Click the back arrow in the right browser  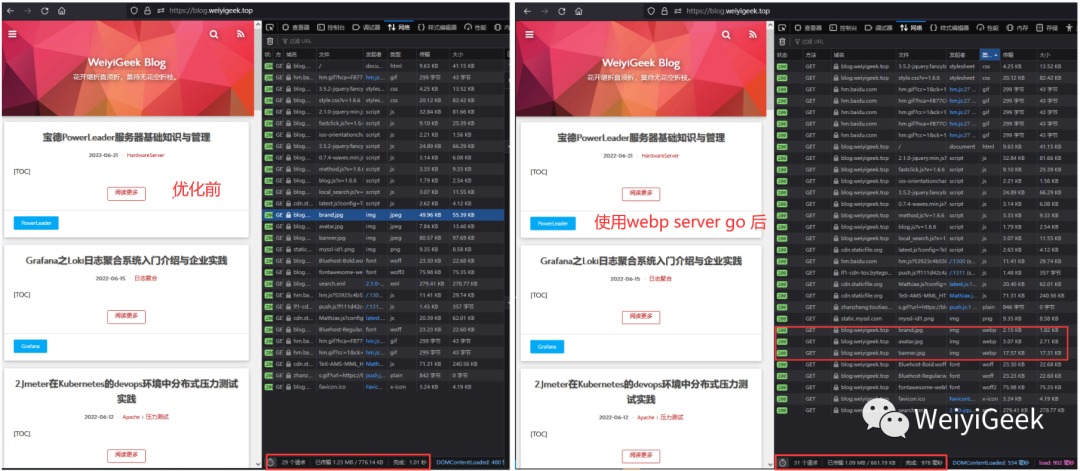(528, 11)
